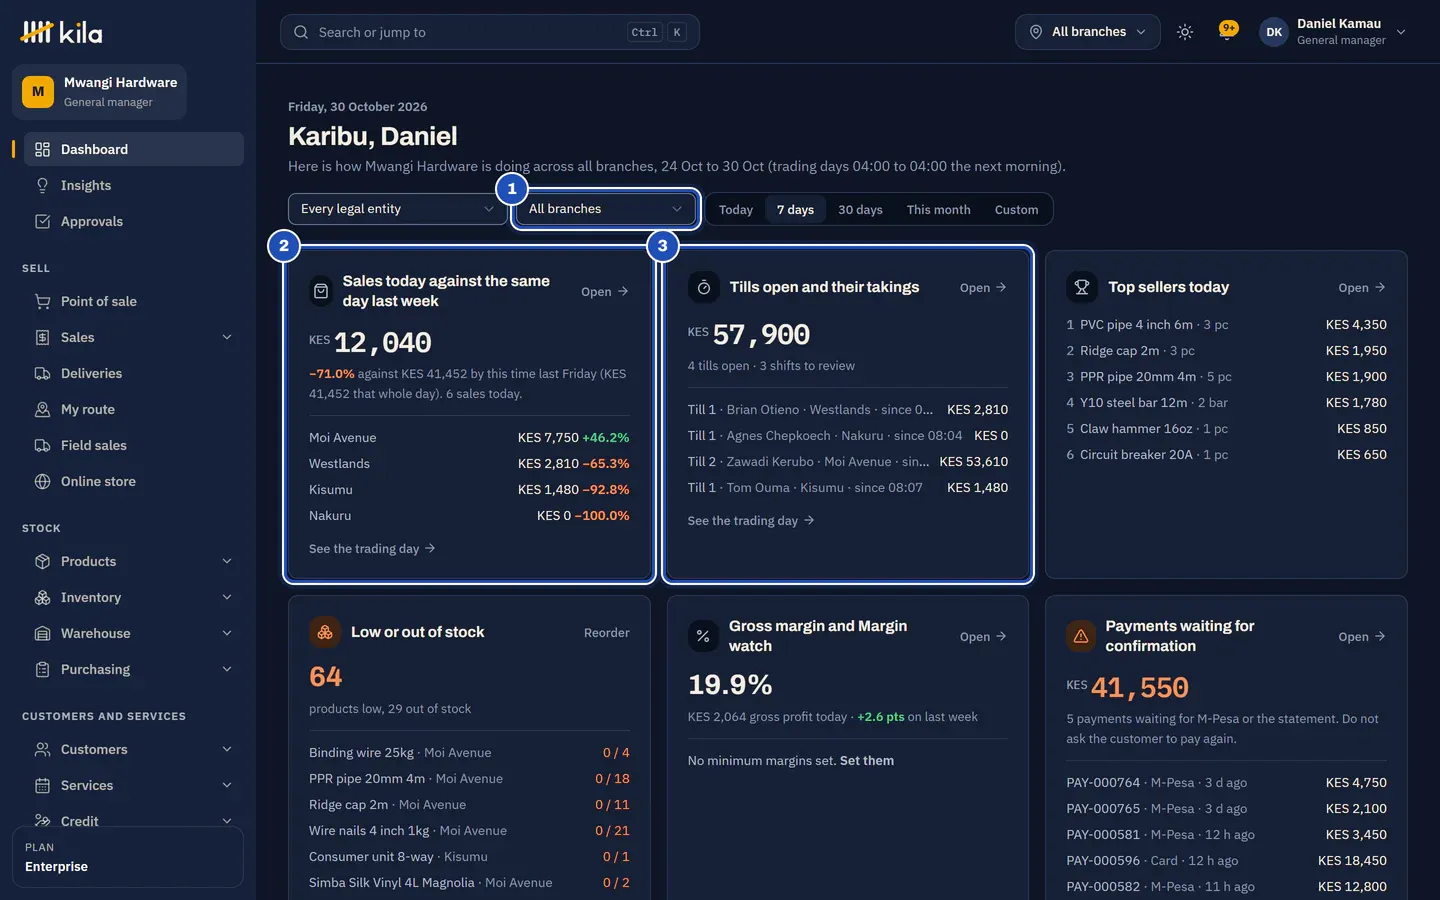
Task: Open the All branches filter dropdown
Action: [x=605, y=209]
